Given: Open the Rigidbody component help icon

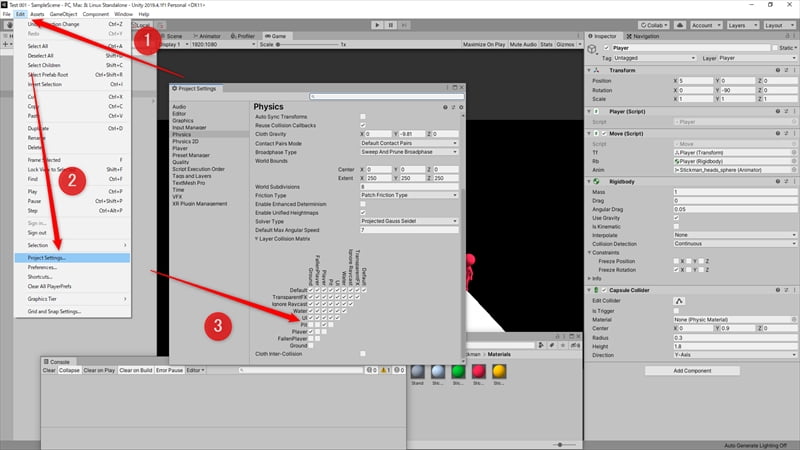Looking at the screenshot, I should [778, 181].
